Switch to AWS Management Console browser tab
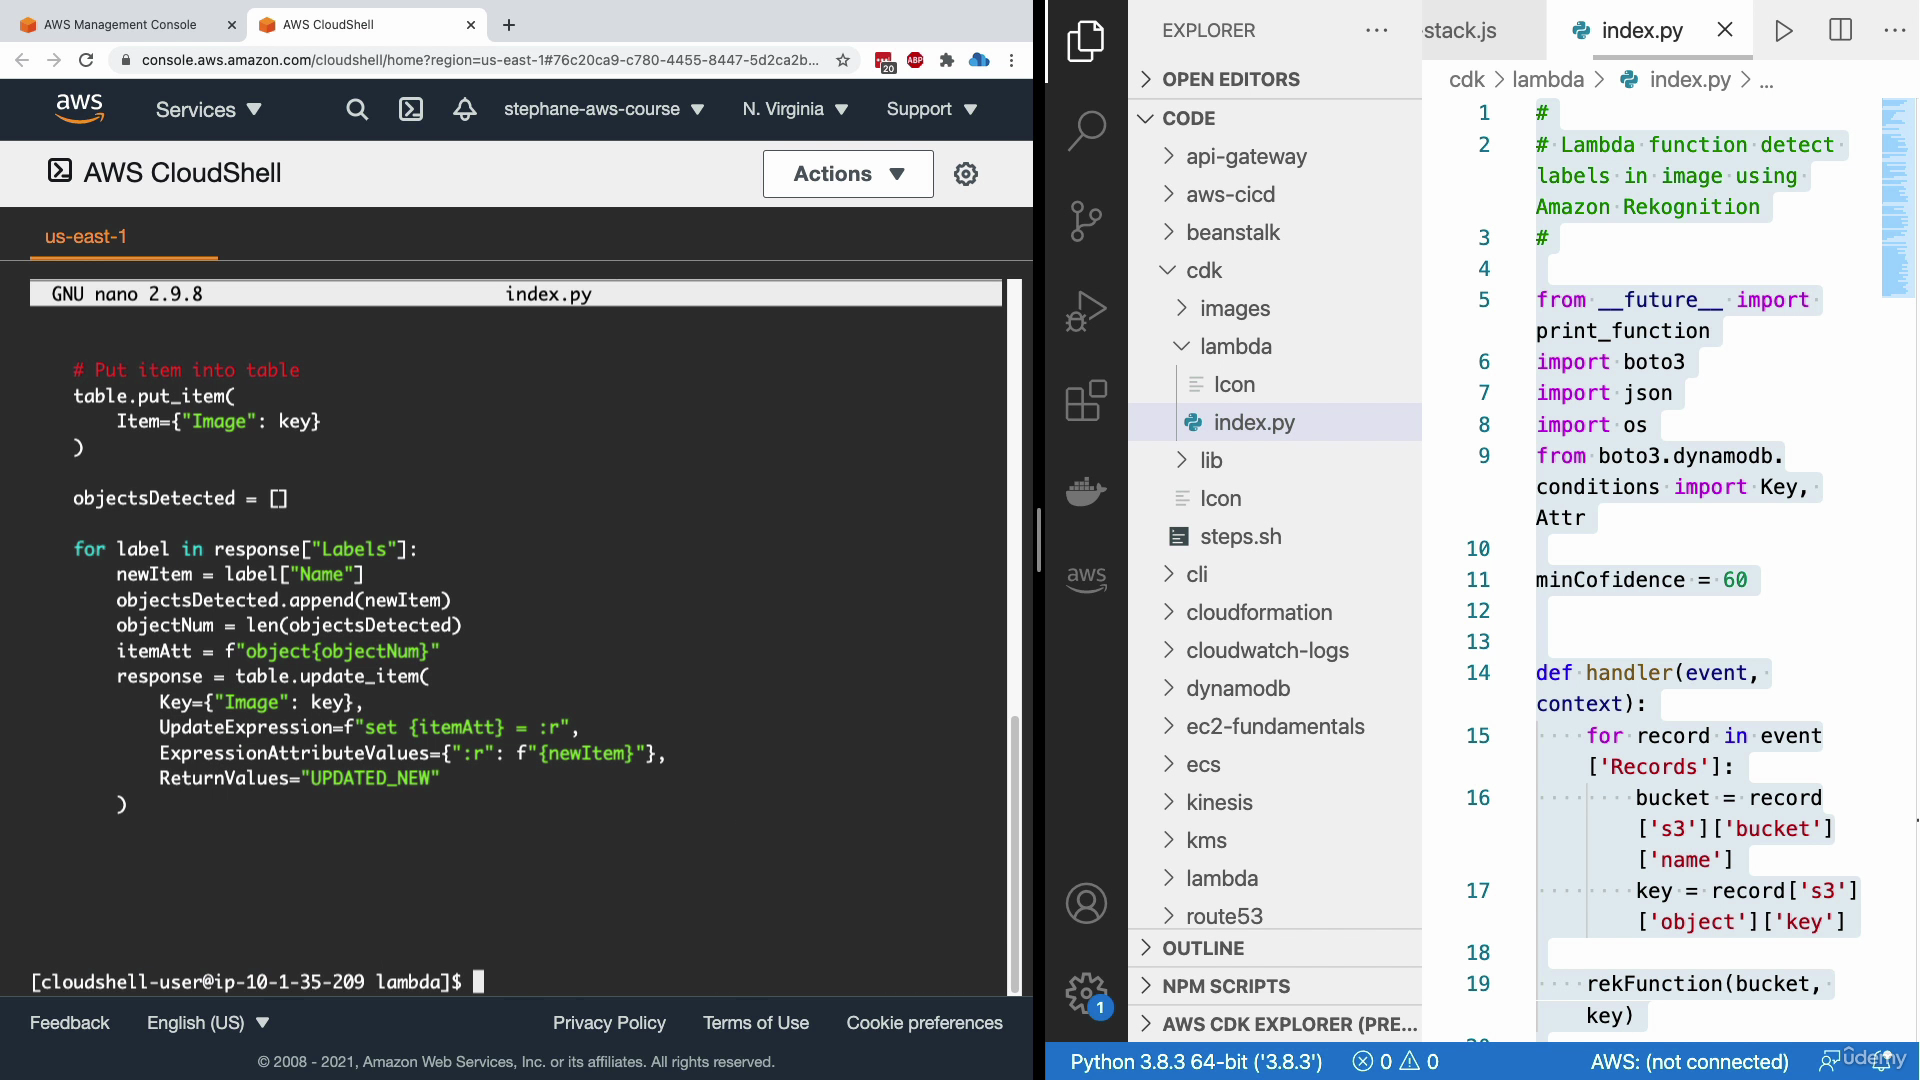Screen dimensions: 1920x1080 click(x=120, y=25)
